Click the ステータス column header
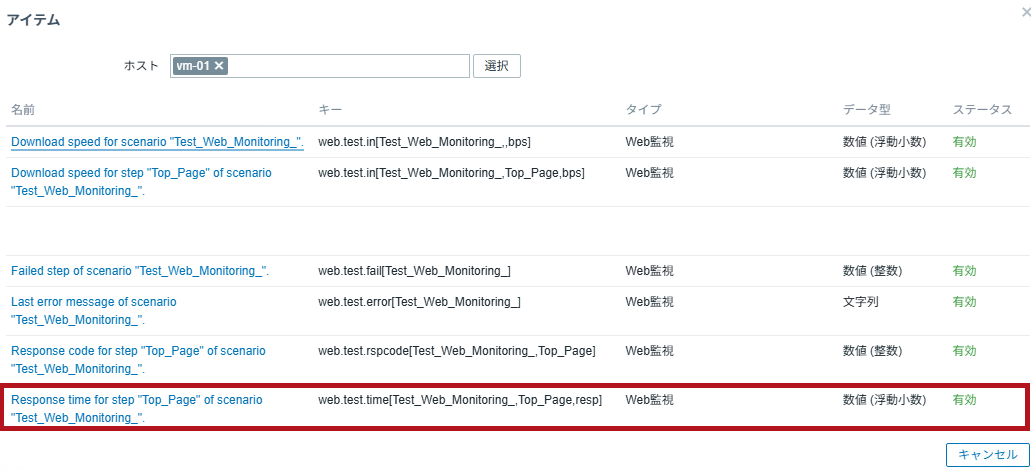This screenshot has height=473, width=1031. tap(982, 110)
